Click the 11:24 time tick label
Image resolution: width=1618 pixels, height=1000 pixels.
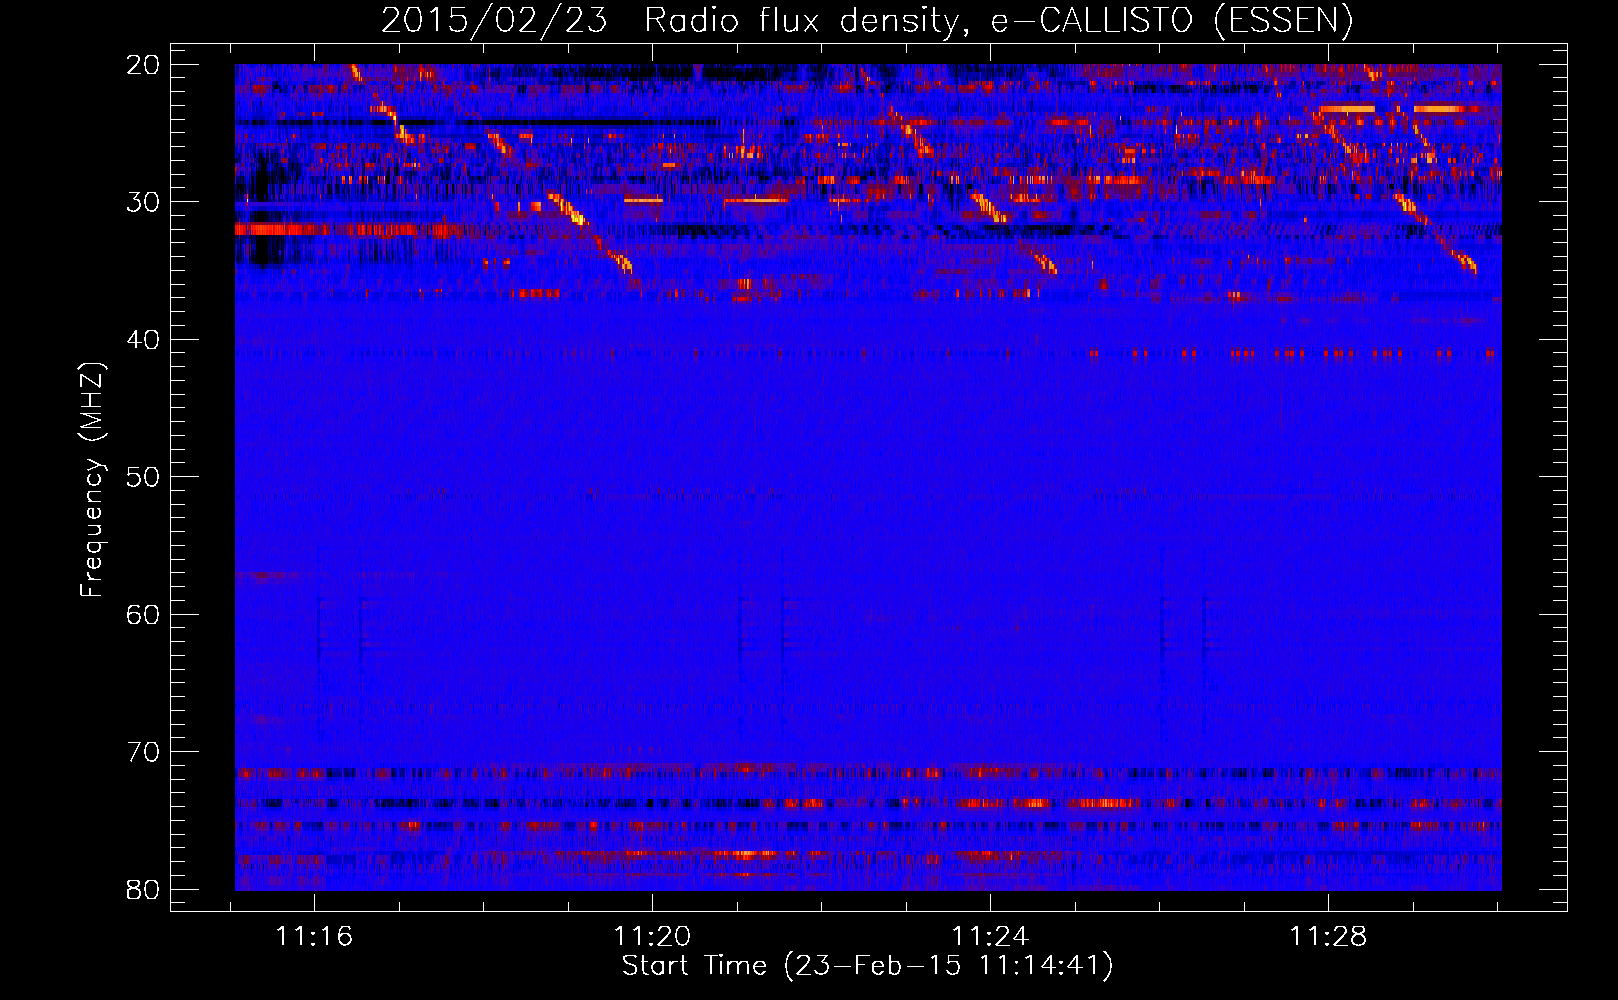point(990,937)
